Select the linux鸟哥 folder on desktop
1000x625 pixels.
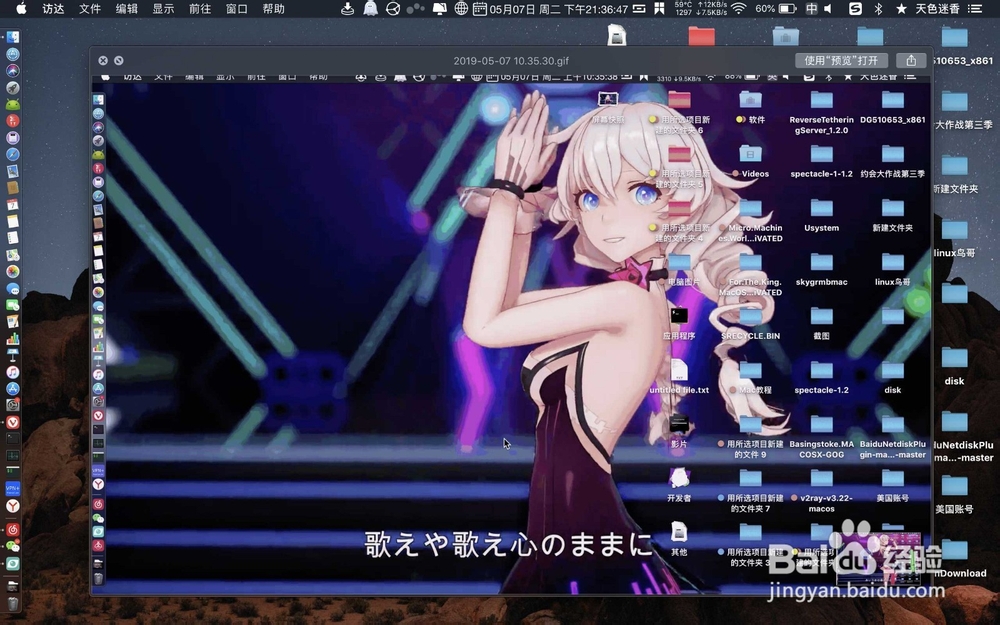click(x=954, y=237)
